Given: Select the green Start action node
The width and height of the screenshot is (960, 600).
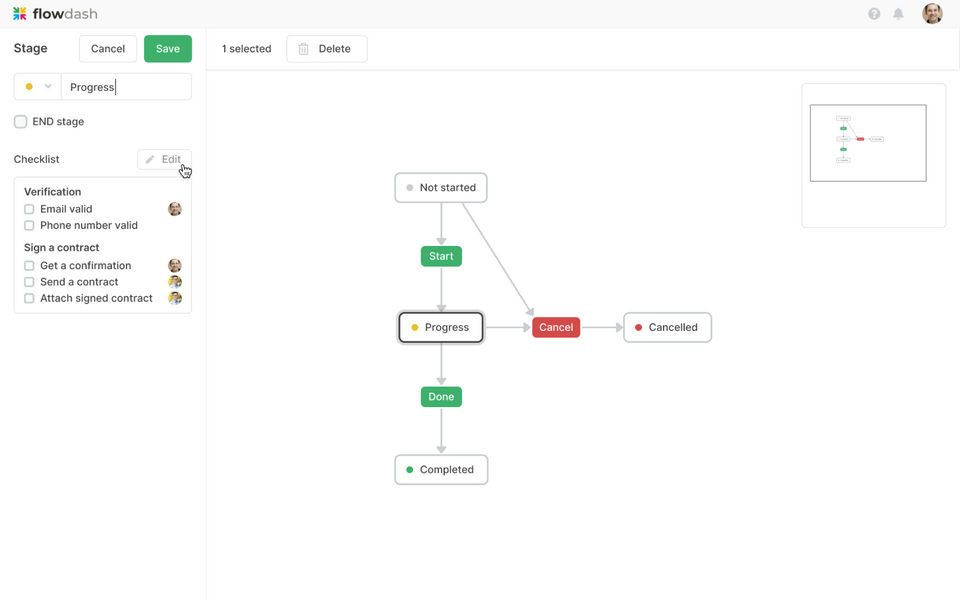Looking at the screenshot, I should pyautogui.click(x=441, y=256).
